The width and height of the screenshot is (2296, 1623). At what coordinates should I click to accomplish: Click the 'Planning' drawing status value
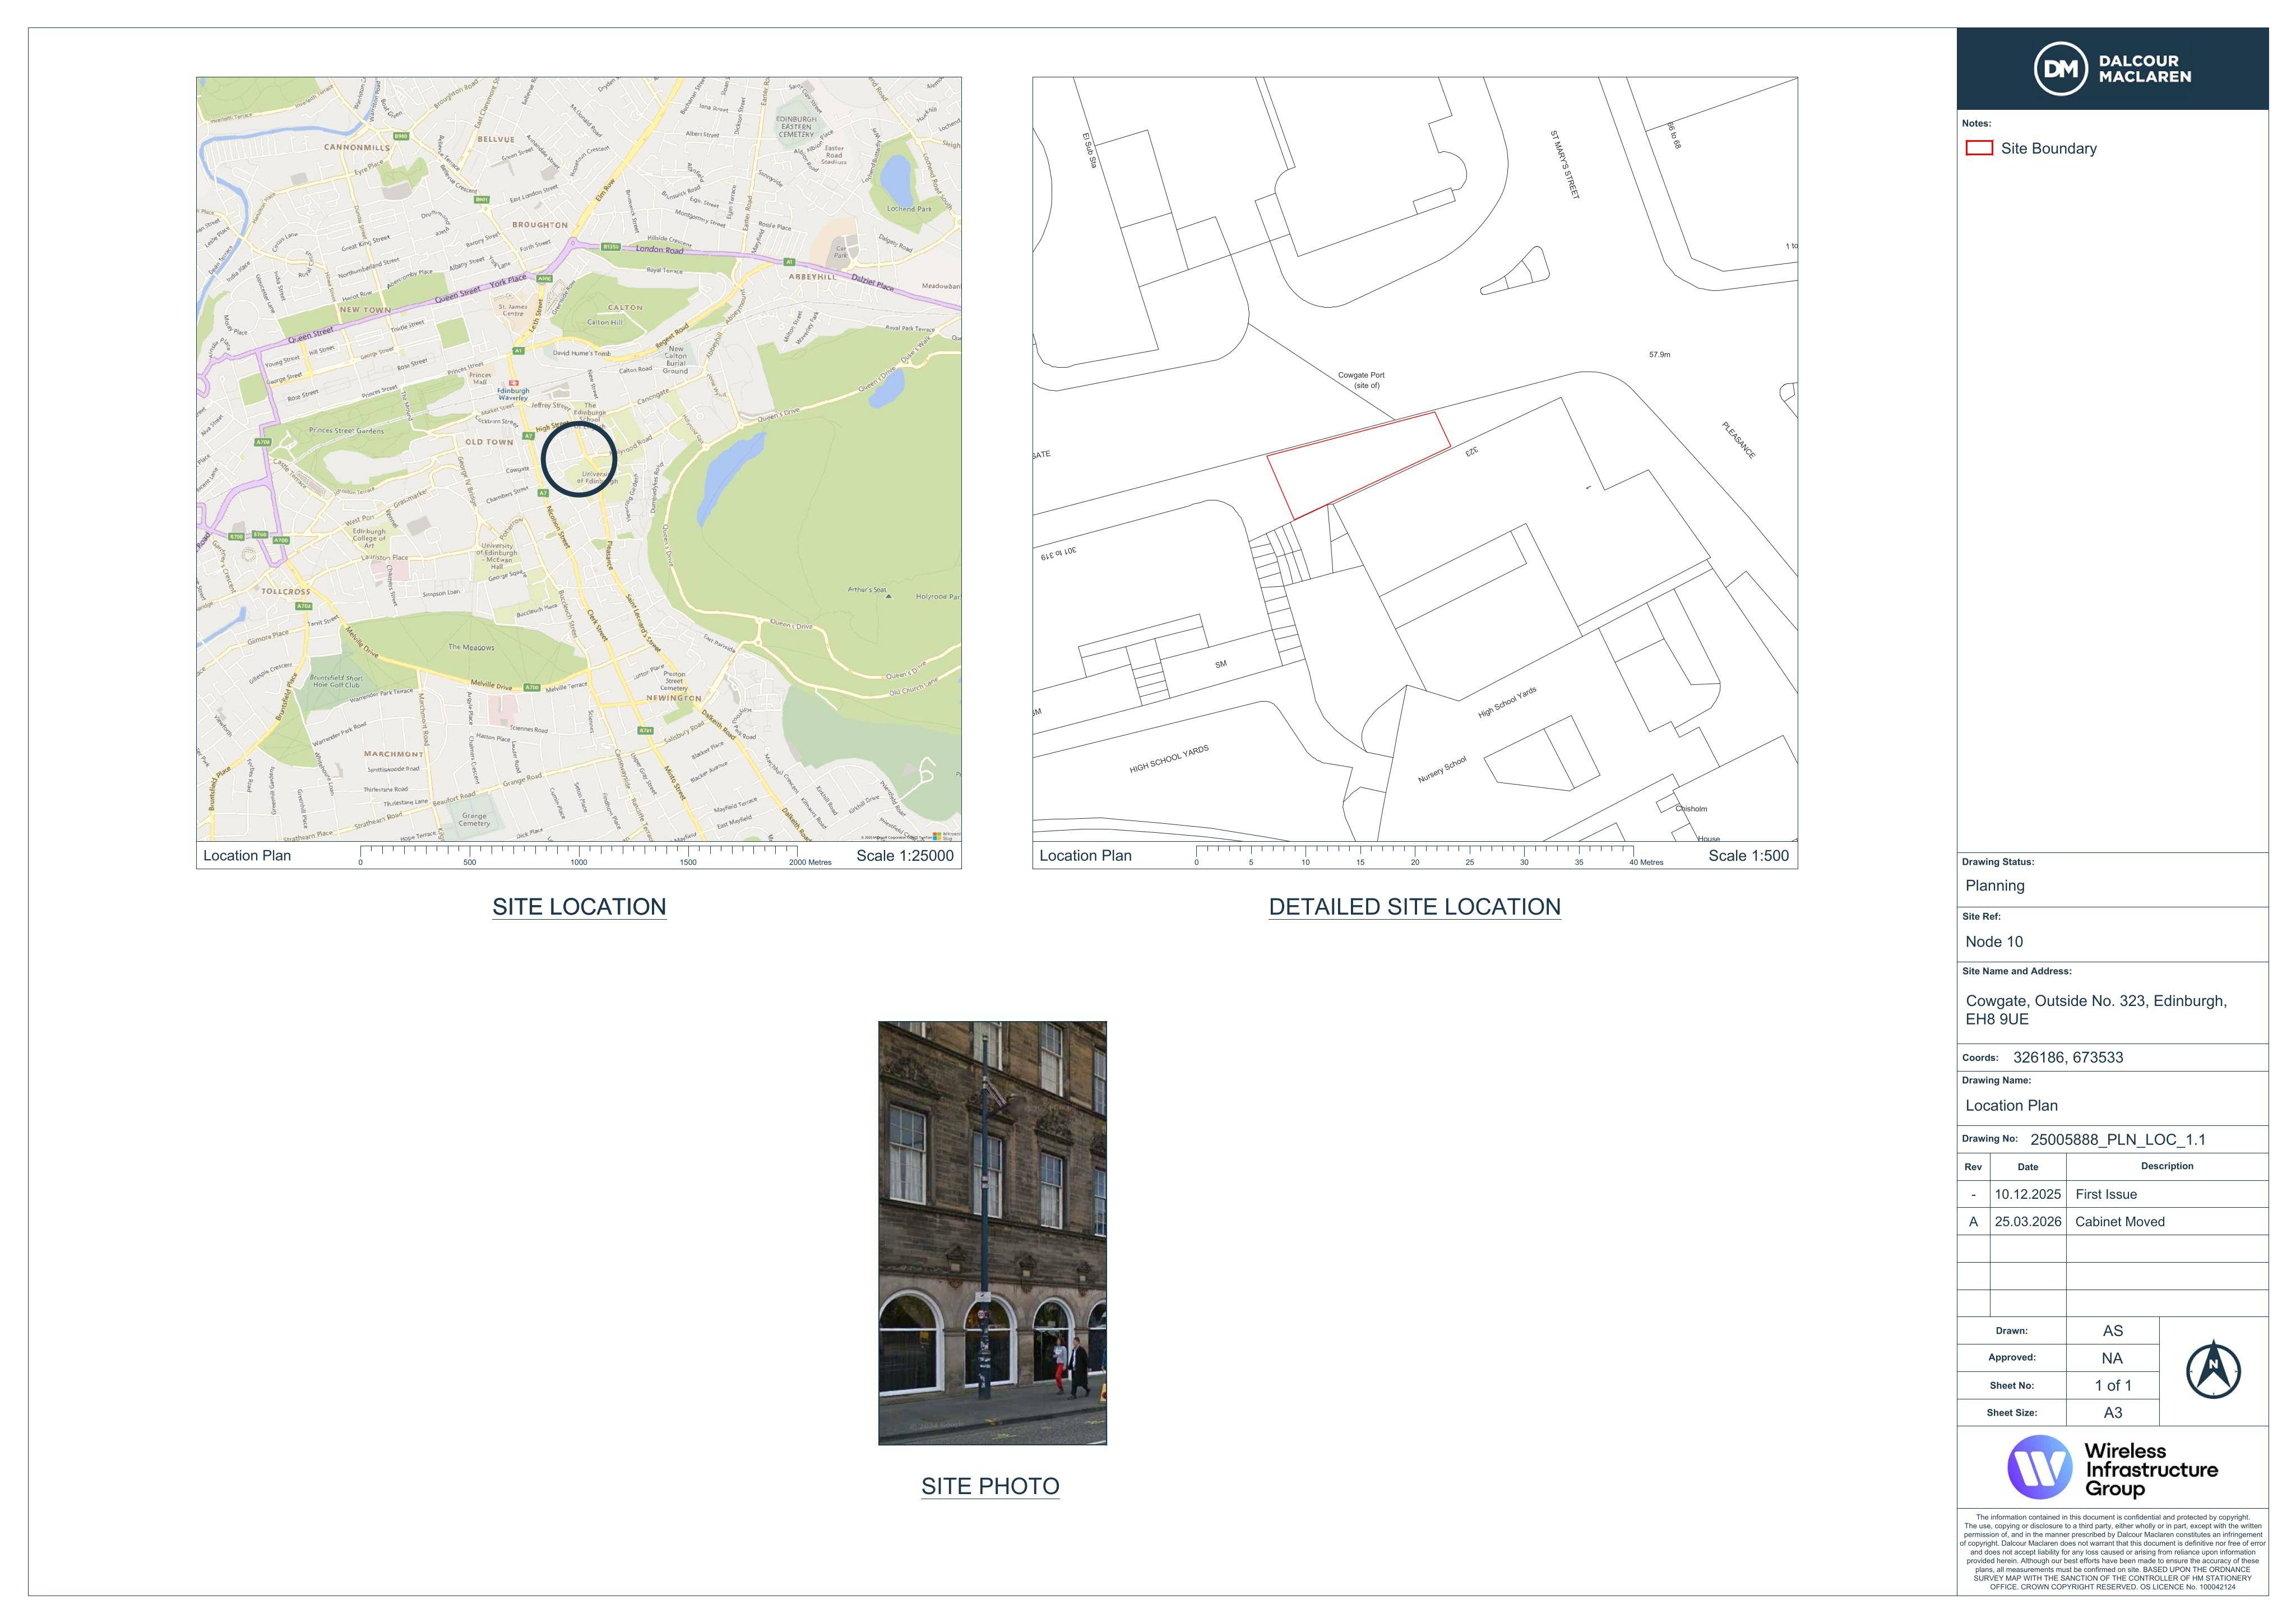1994,886
